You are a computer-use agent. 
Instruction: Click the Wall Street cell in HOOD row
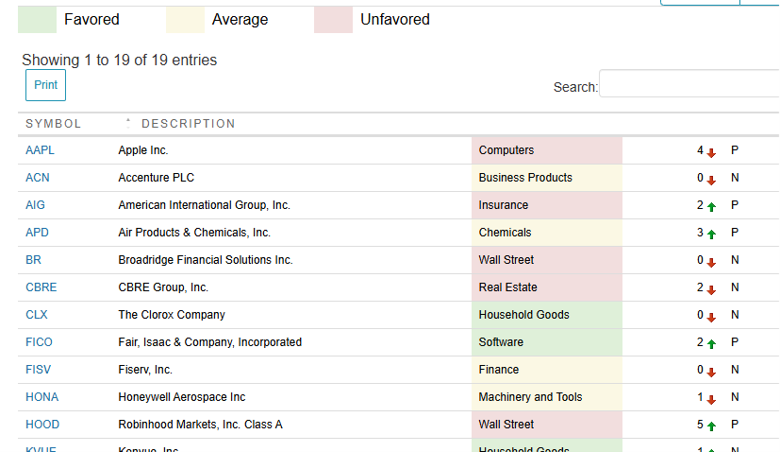point(547,424)
